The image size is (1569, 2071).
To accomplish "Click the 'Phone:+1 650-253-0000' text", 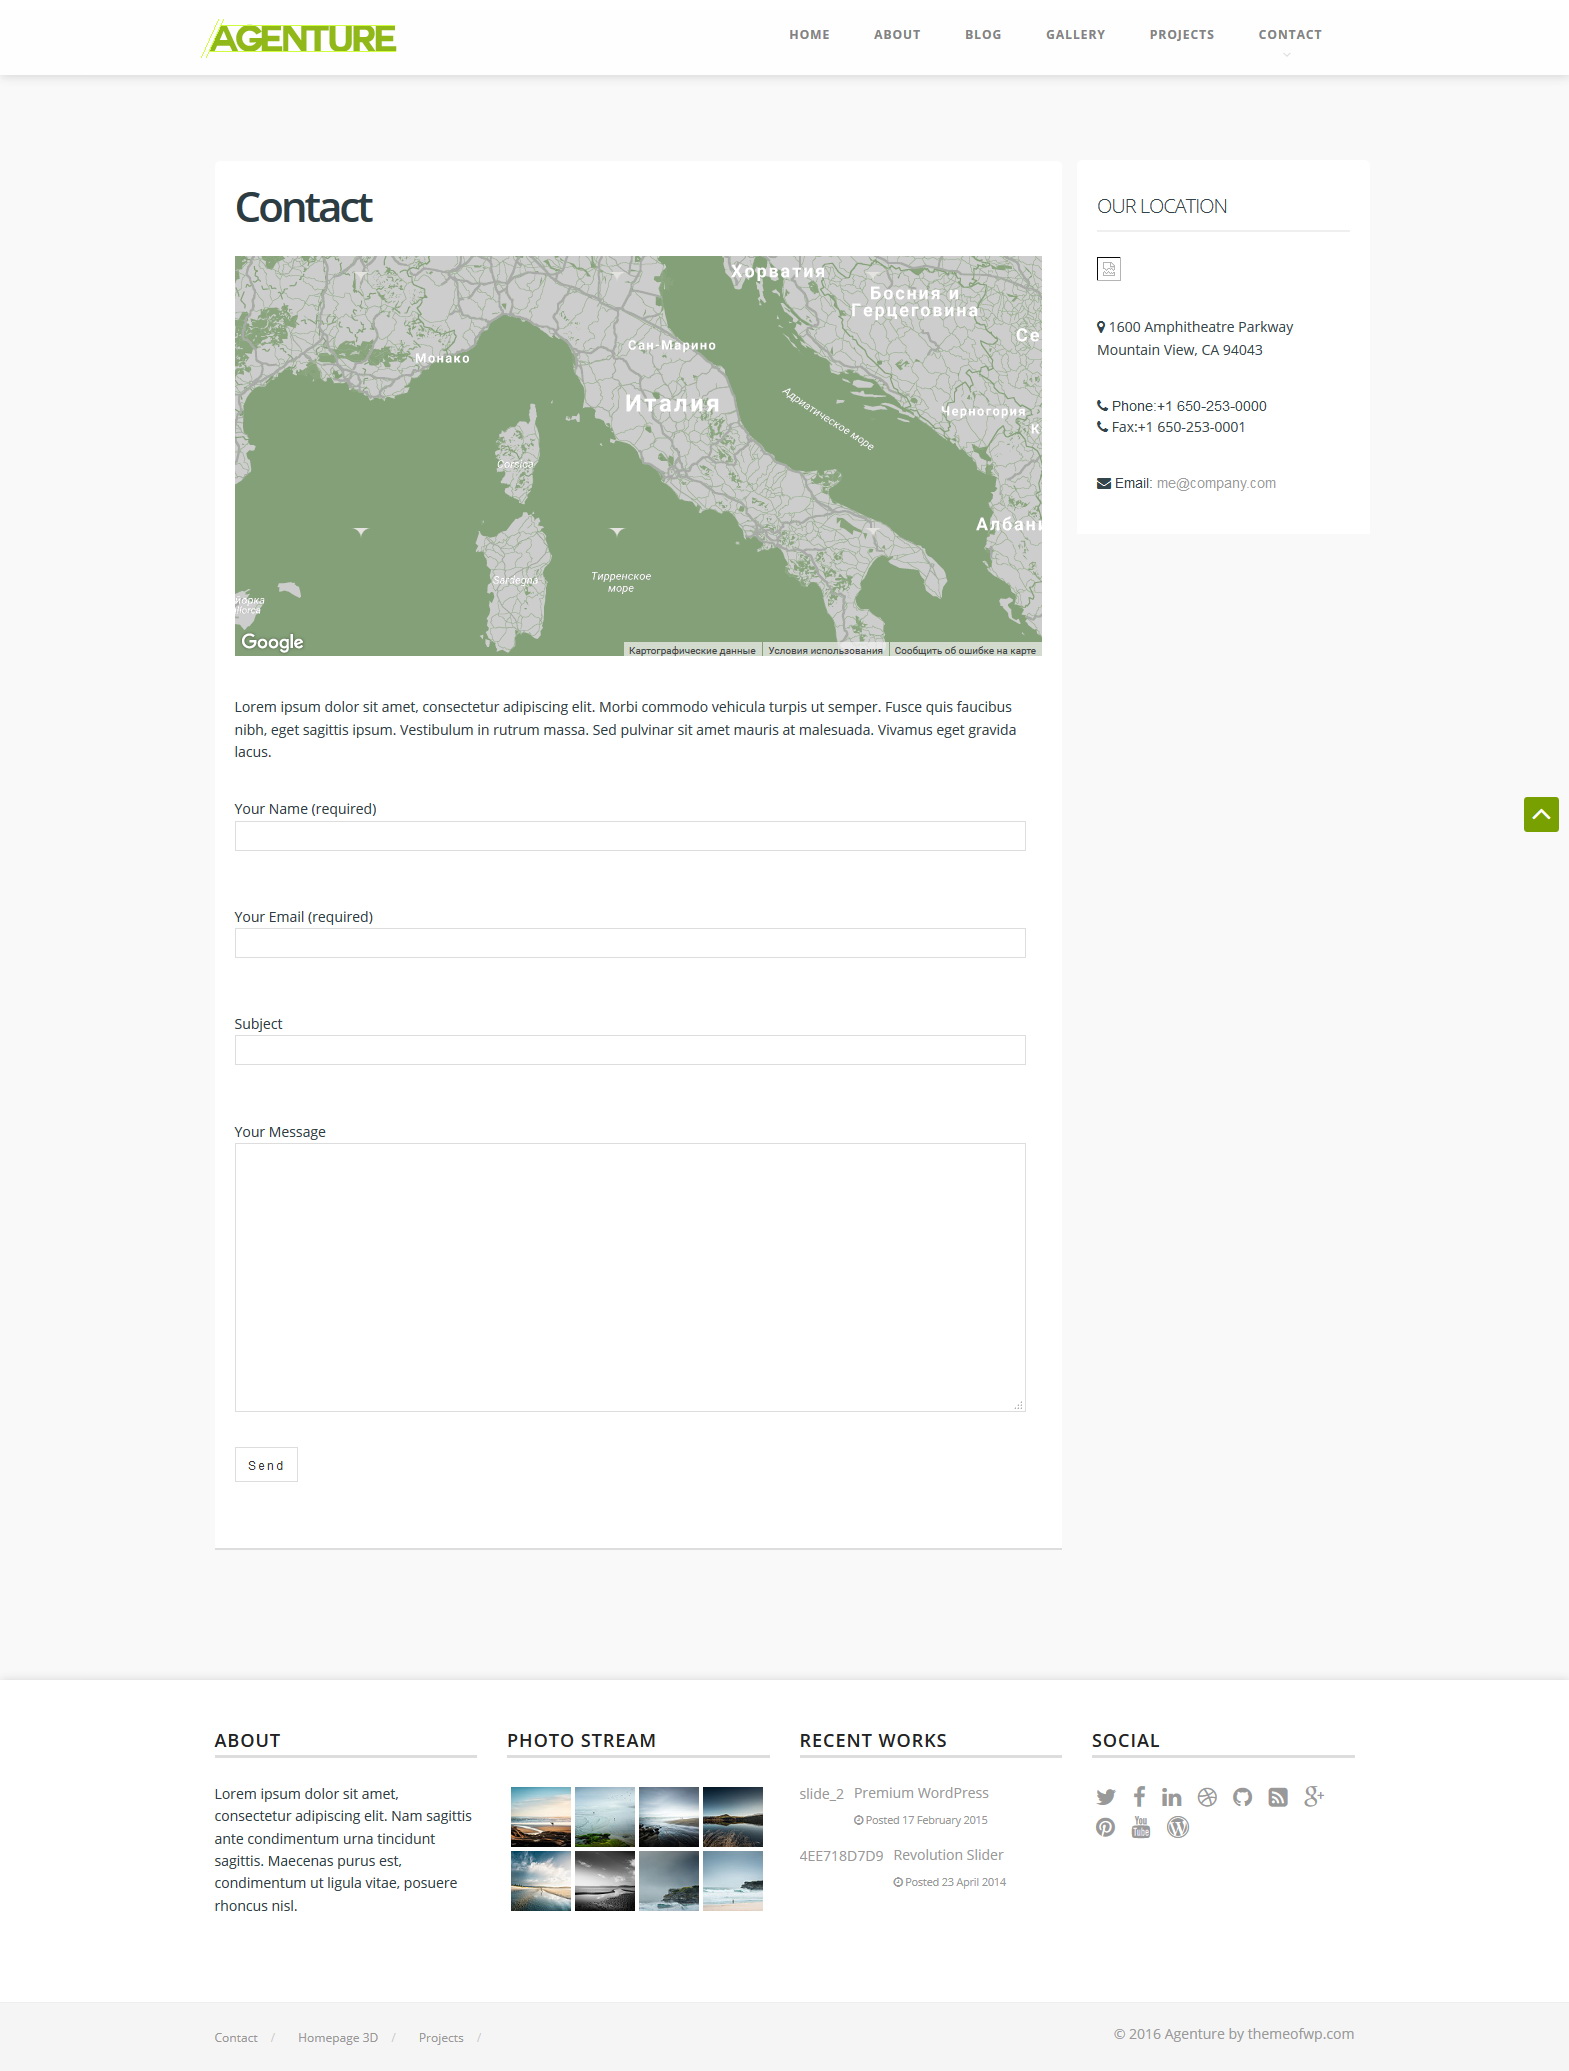I will coord(1189,406).
